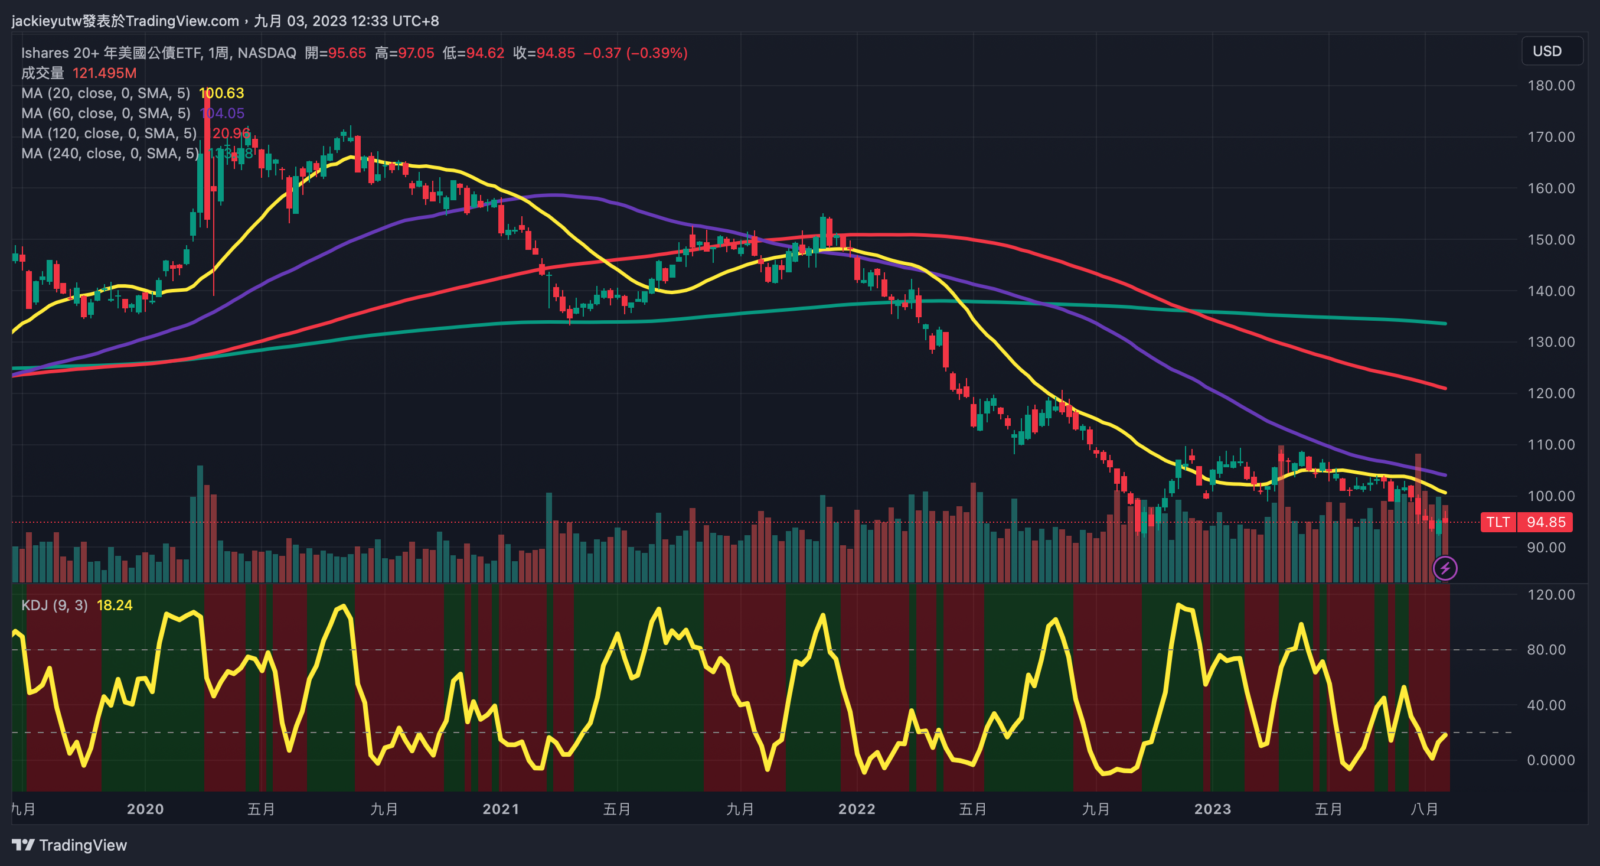Click the 2021 label on time axis

[x=500, y=809]
